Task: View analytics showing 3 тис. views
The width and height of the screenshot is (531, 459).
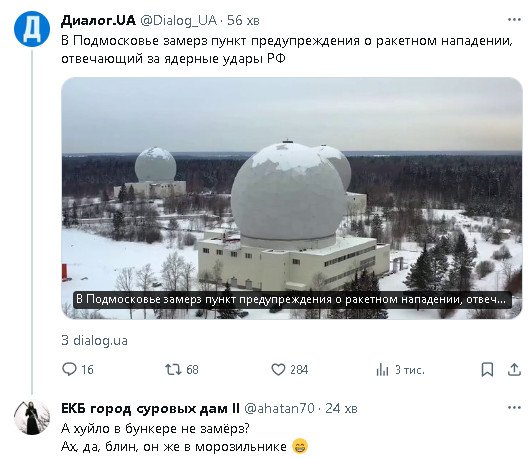Action: coord(382,369)
